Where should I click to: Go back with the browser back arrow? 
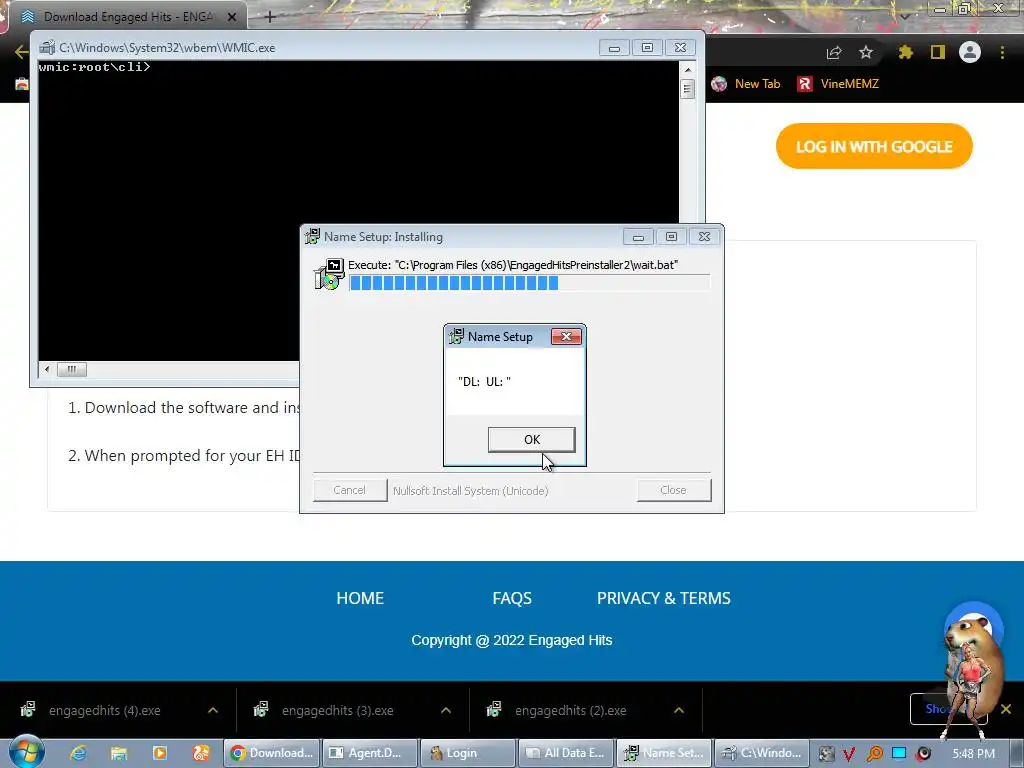pyautogui.click(x=22, y=52)
